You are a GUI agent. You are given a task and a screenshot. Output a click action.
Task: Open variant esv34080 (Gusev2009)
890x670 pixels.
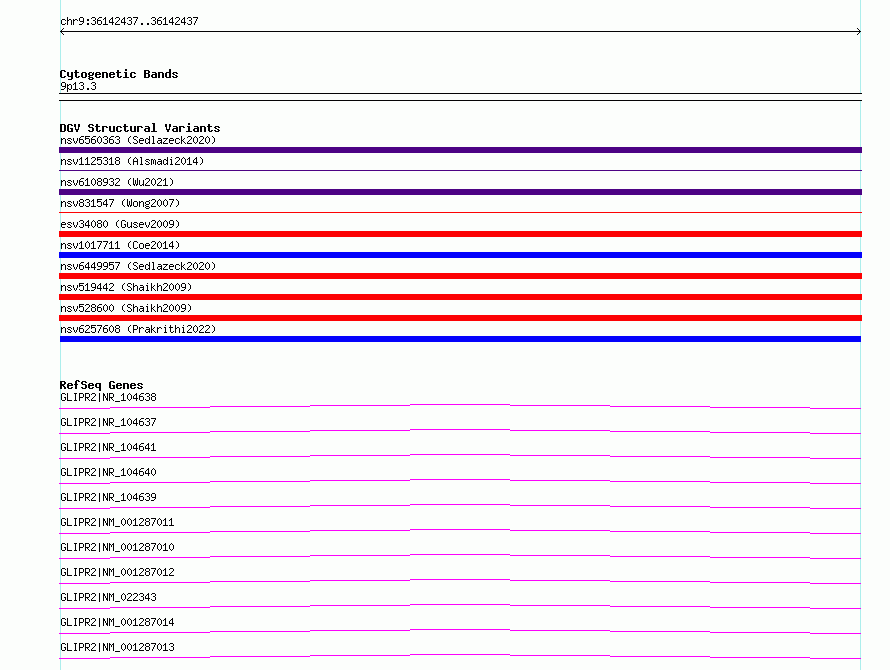[x=120, y=224]
